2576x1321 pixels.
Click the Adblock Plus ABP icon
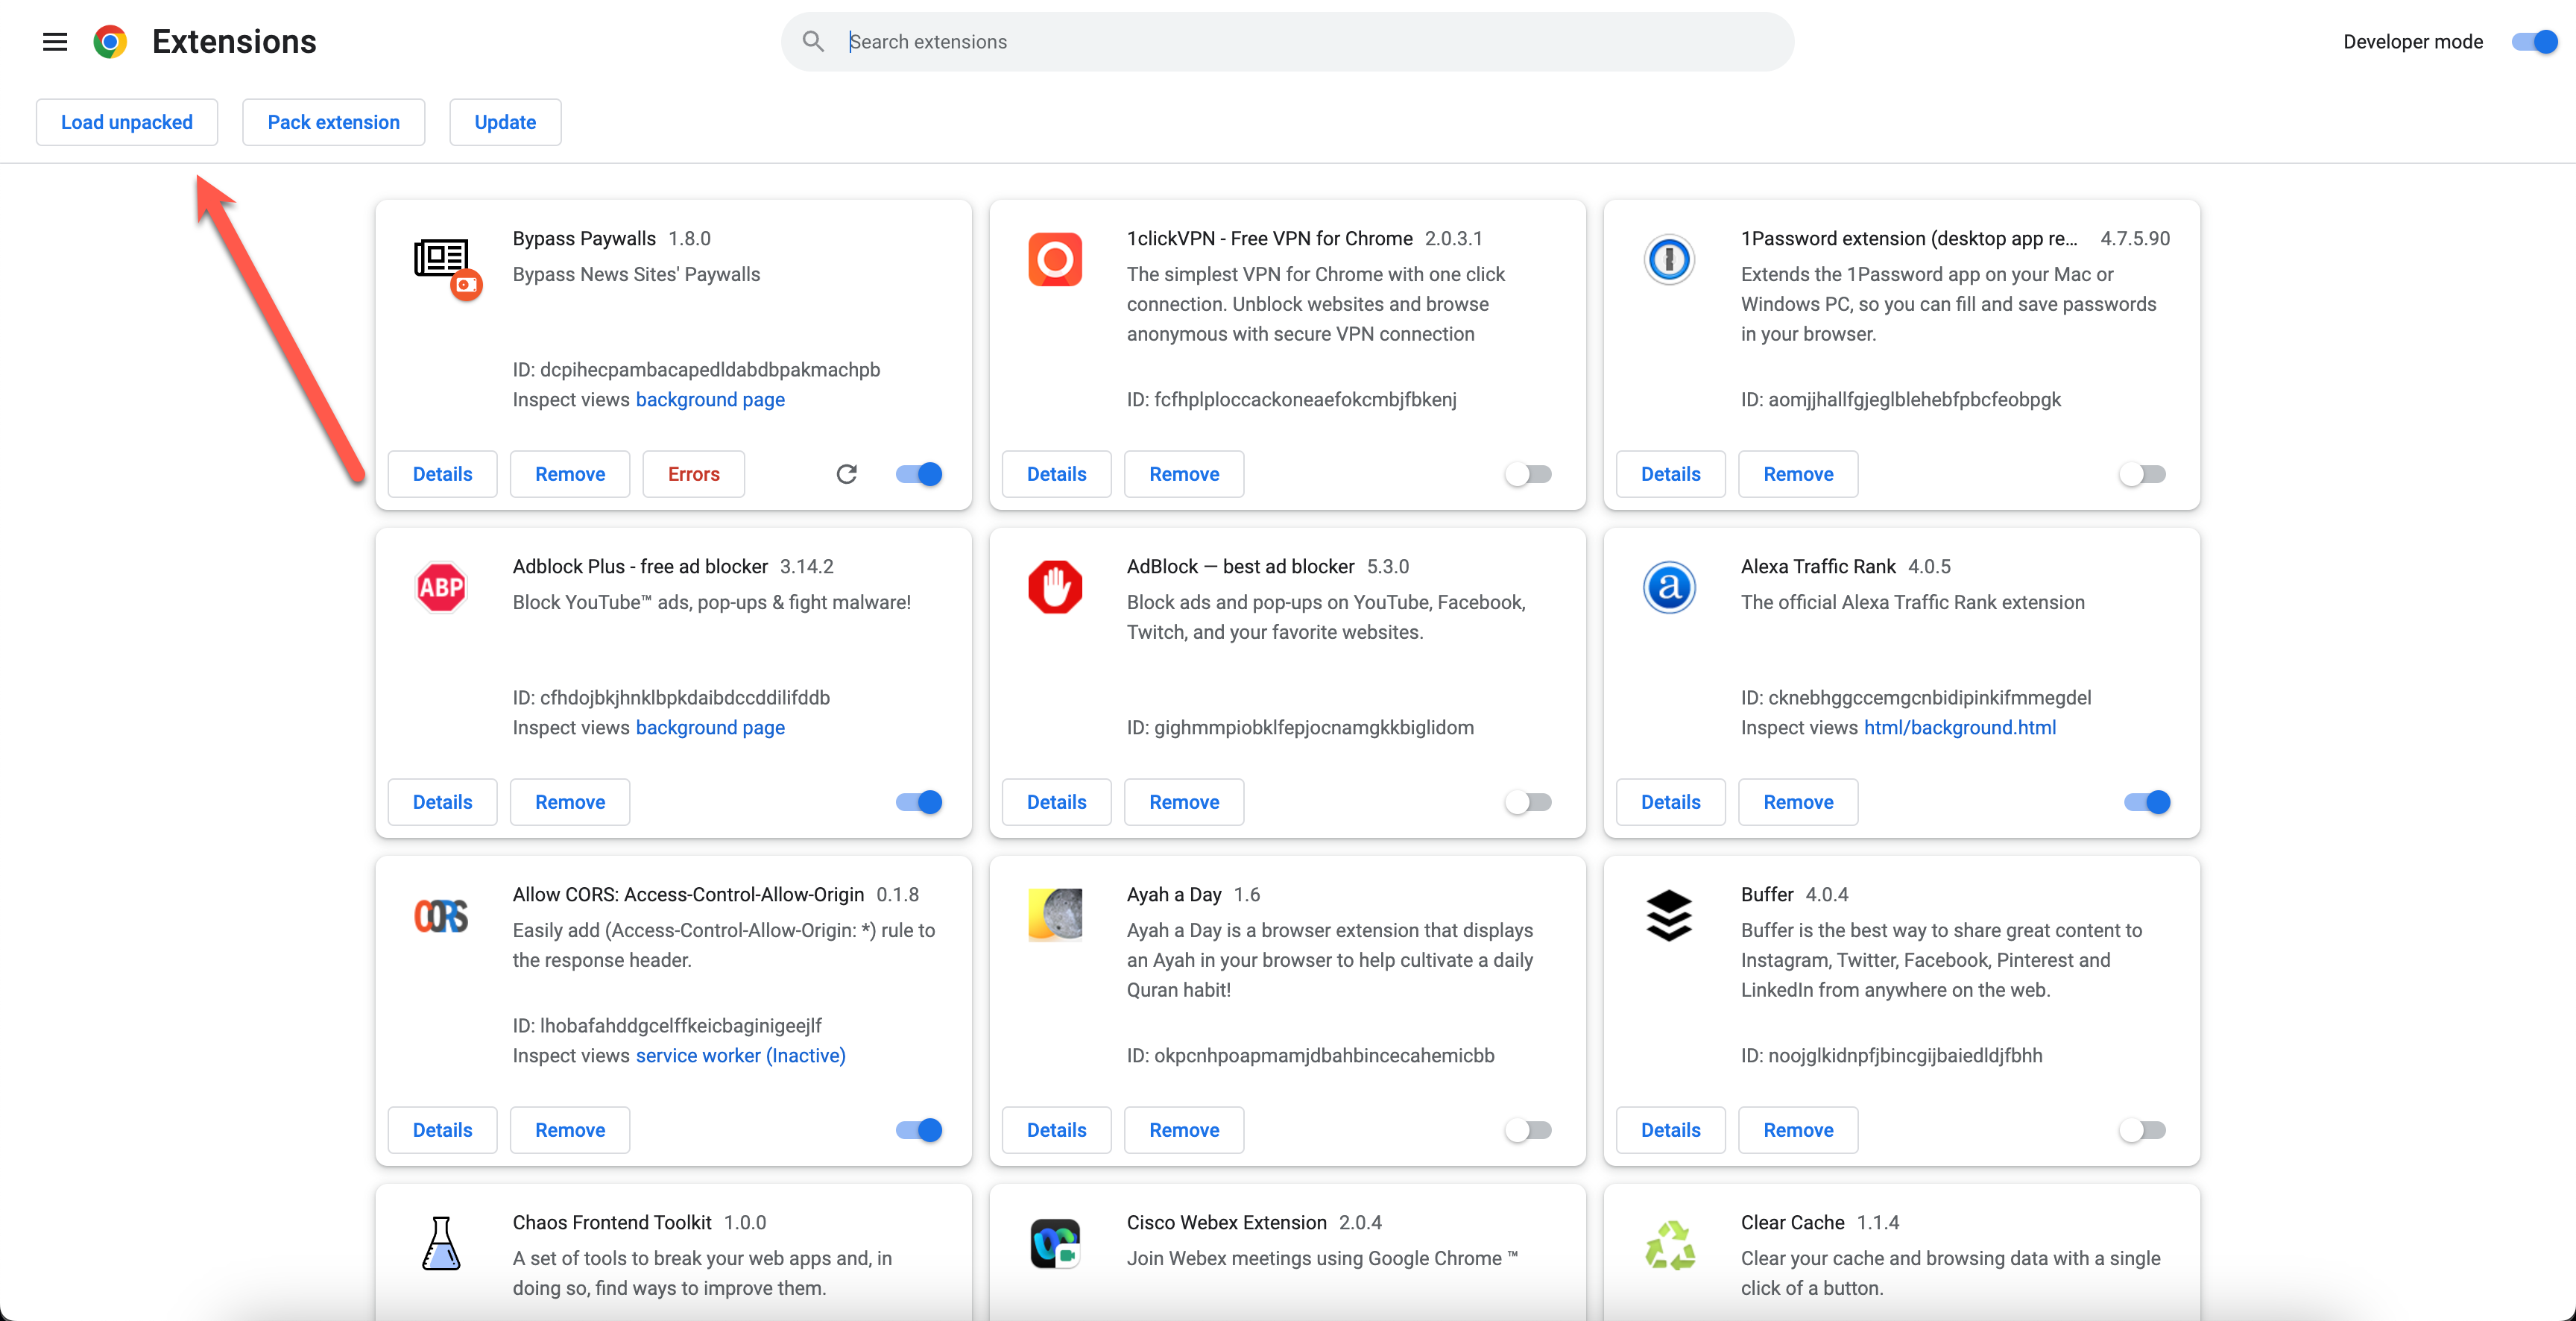coord(441,587)
